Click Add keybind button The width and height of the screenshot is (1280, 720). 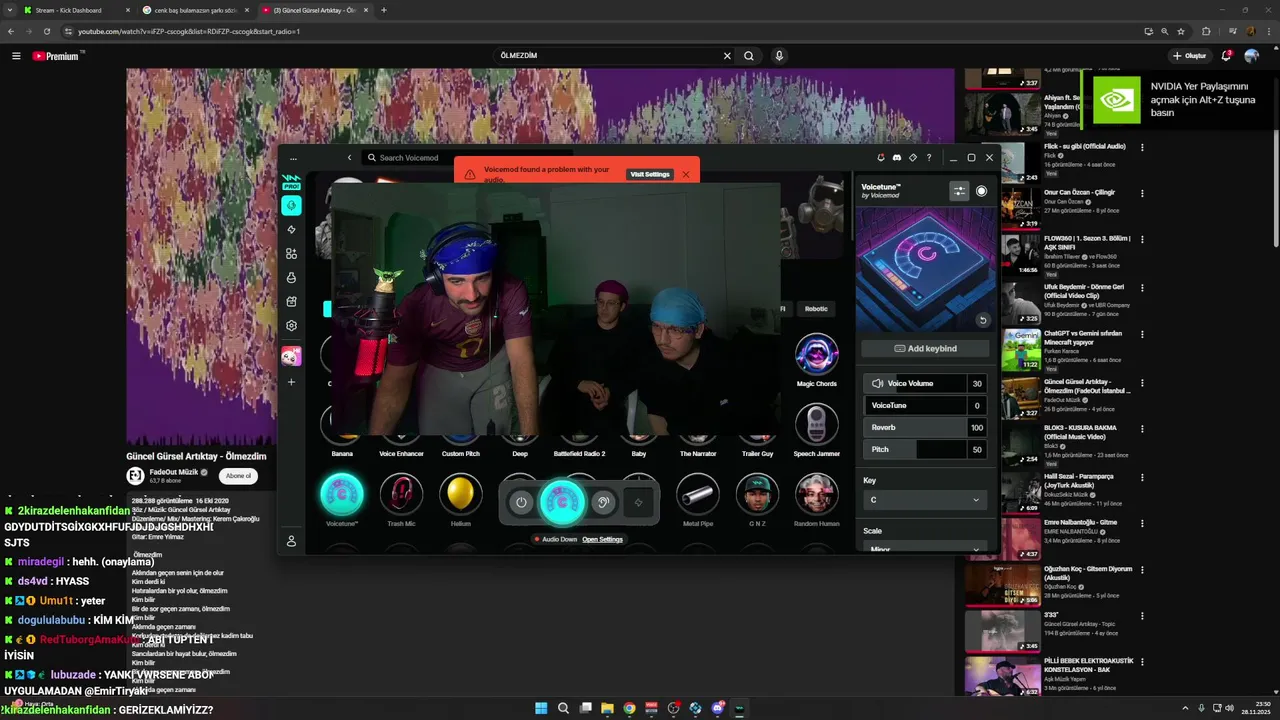[925, 348]
